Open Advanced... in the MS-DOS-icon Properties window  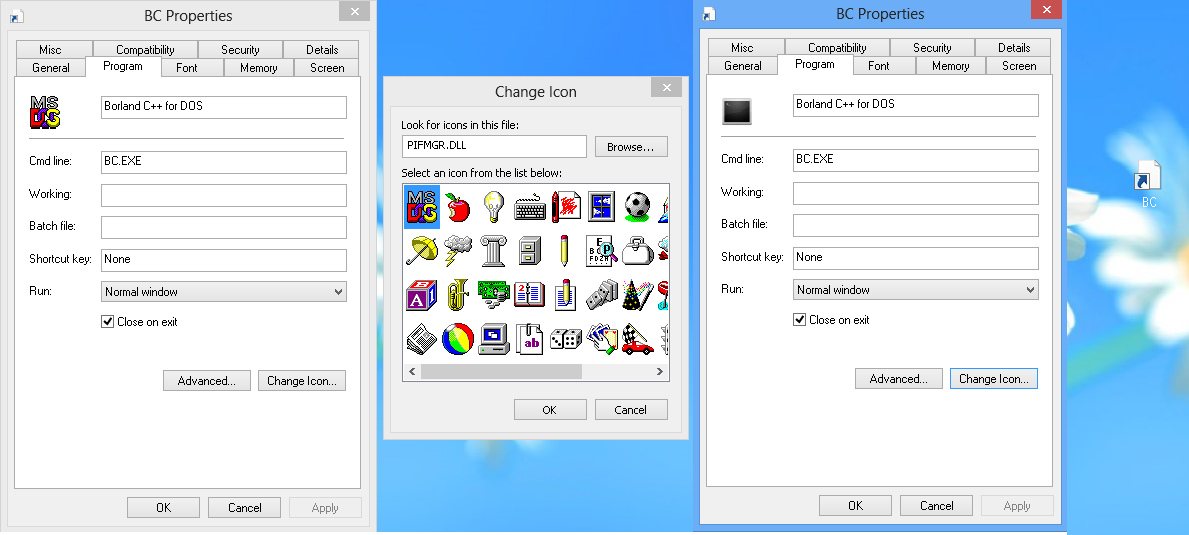pyautogui.click(x=206, y=380)
